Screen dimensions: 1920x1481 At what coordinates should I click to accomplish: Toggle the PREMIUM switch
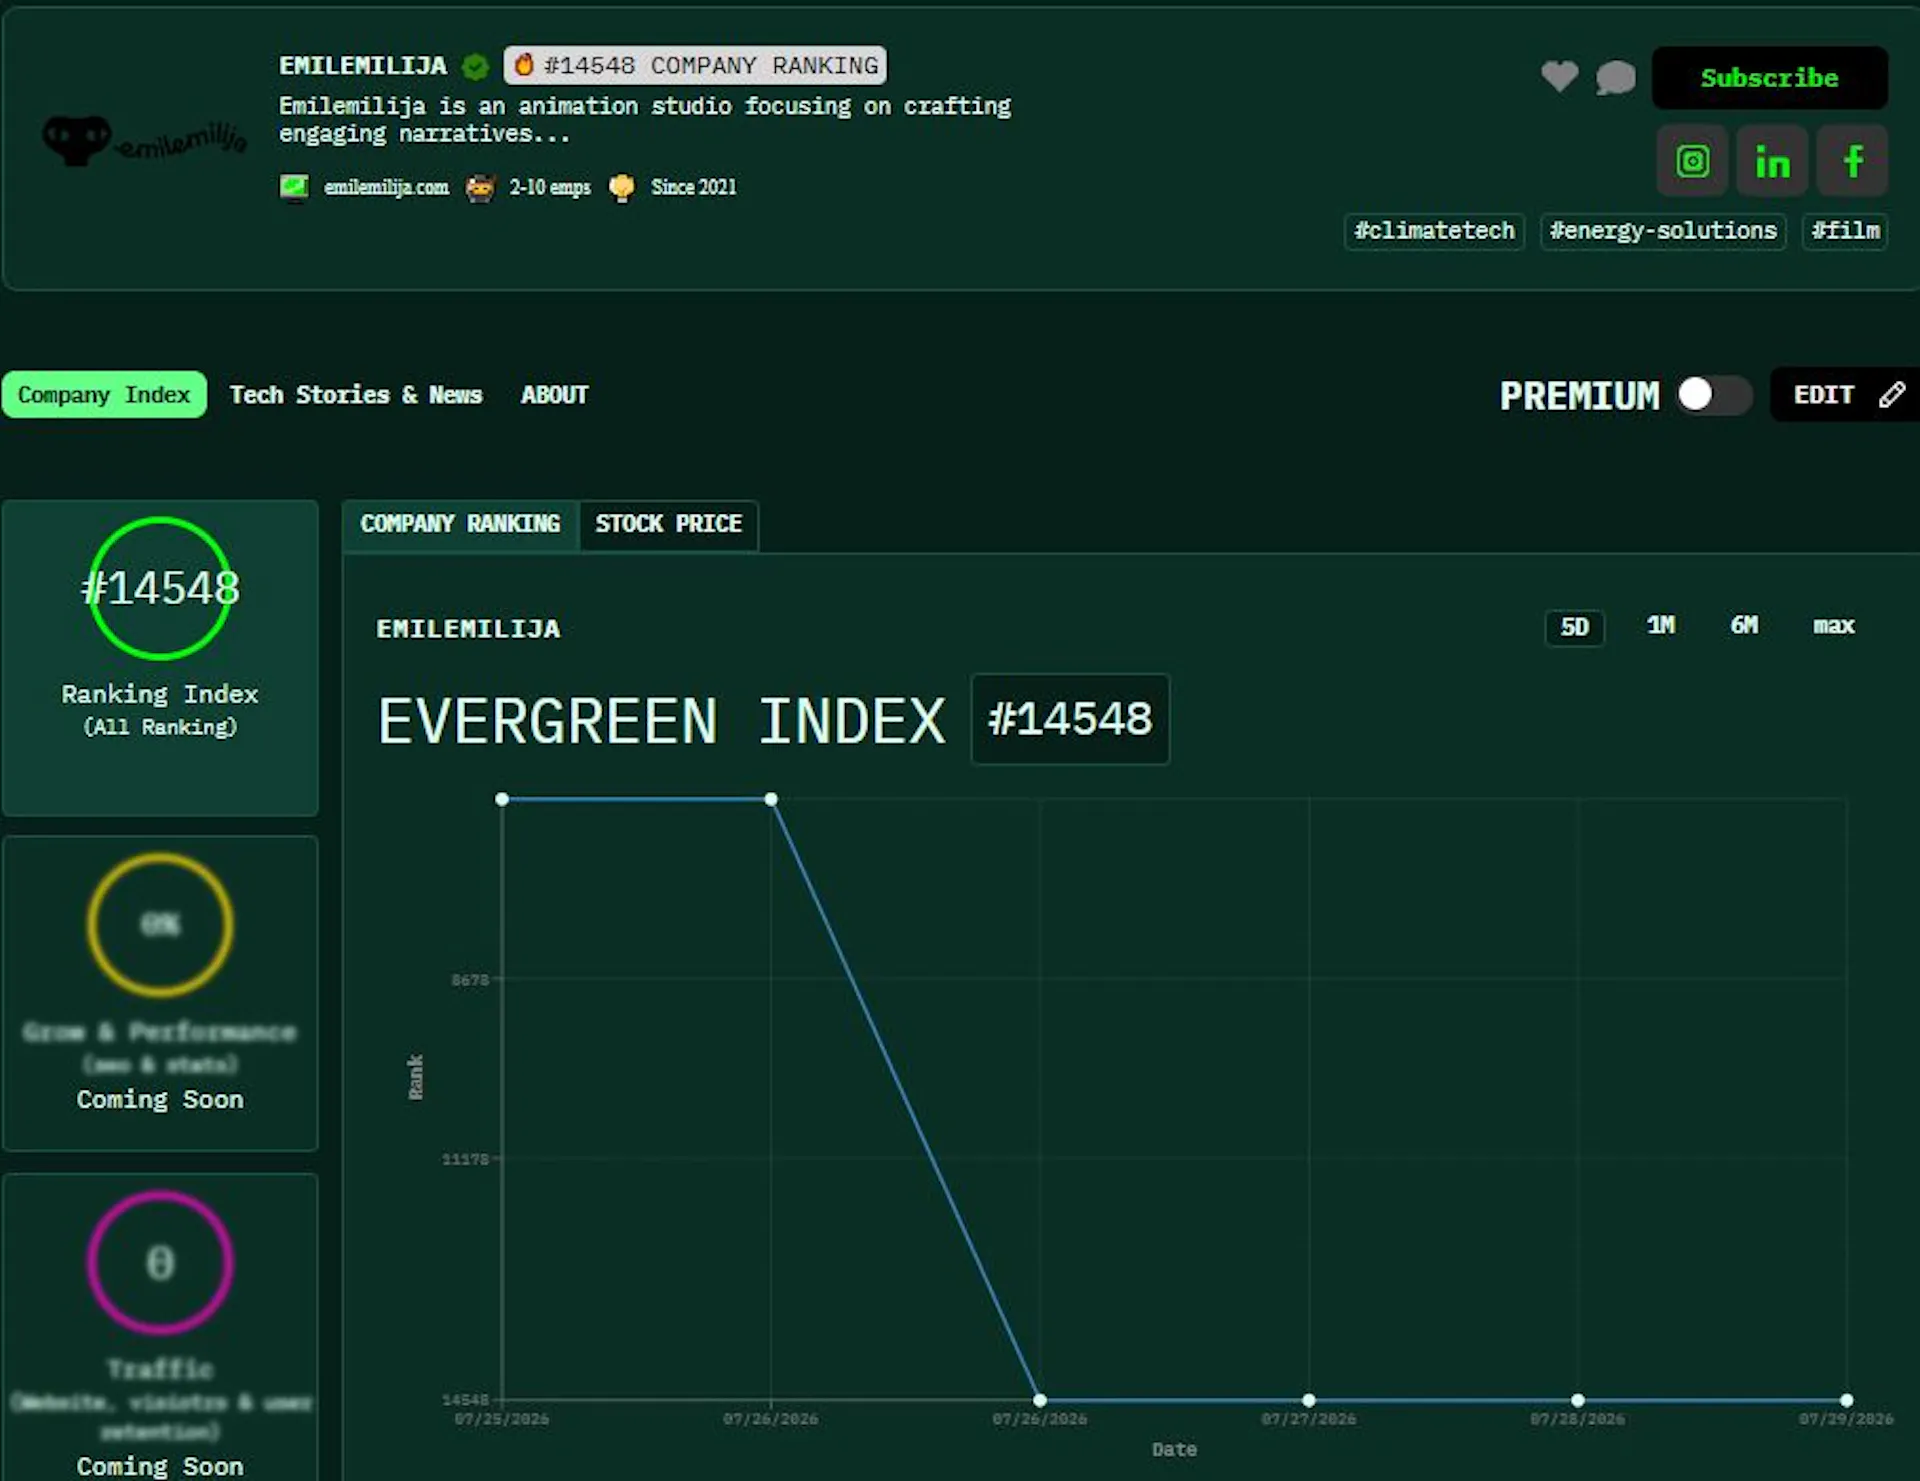coord(1714,395)
